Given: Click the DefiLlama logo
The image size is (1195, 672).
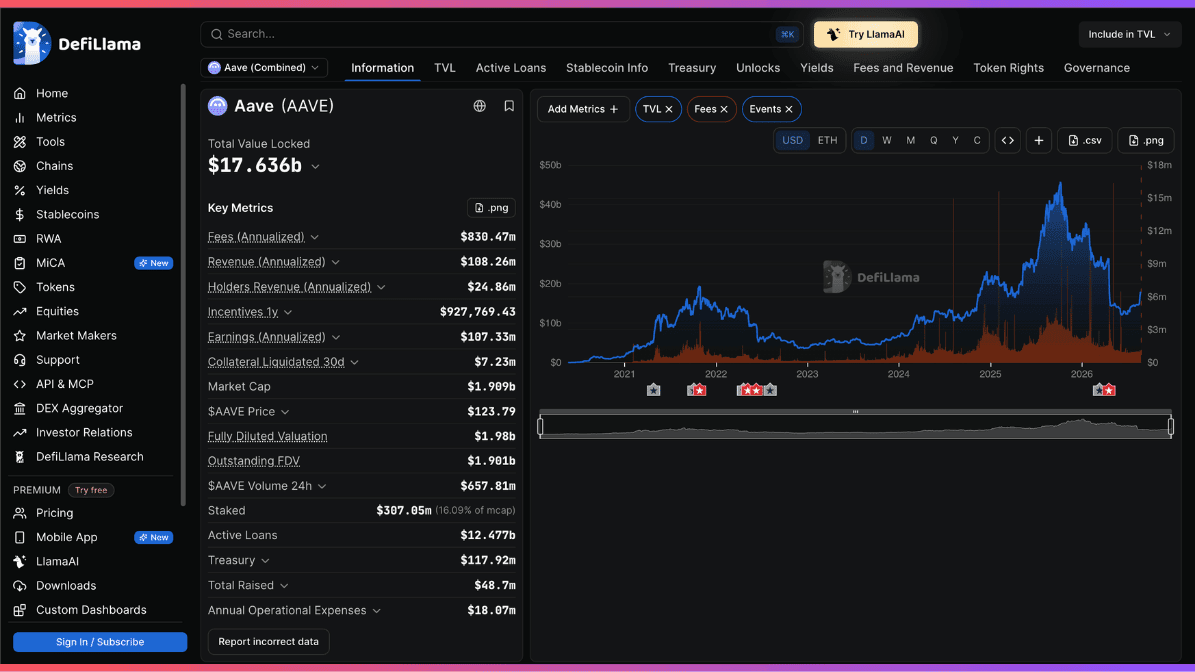Looking at the screenshot, I should (77, 43).
